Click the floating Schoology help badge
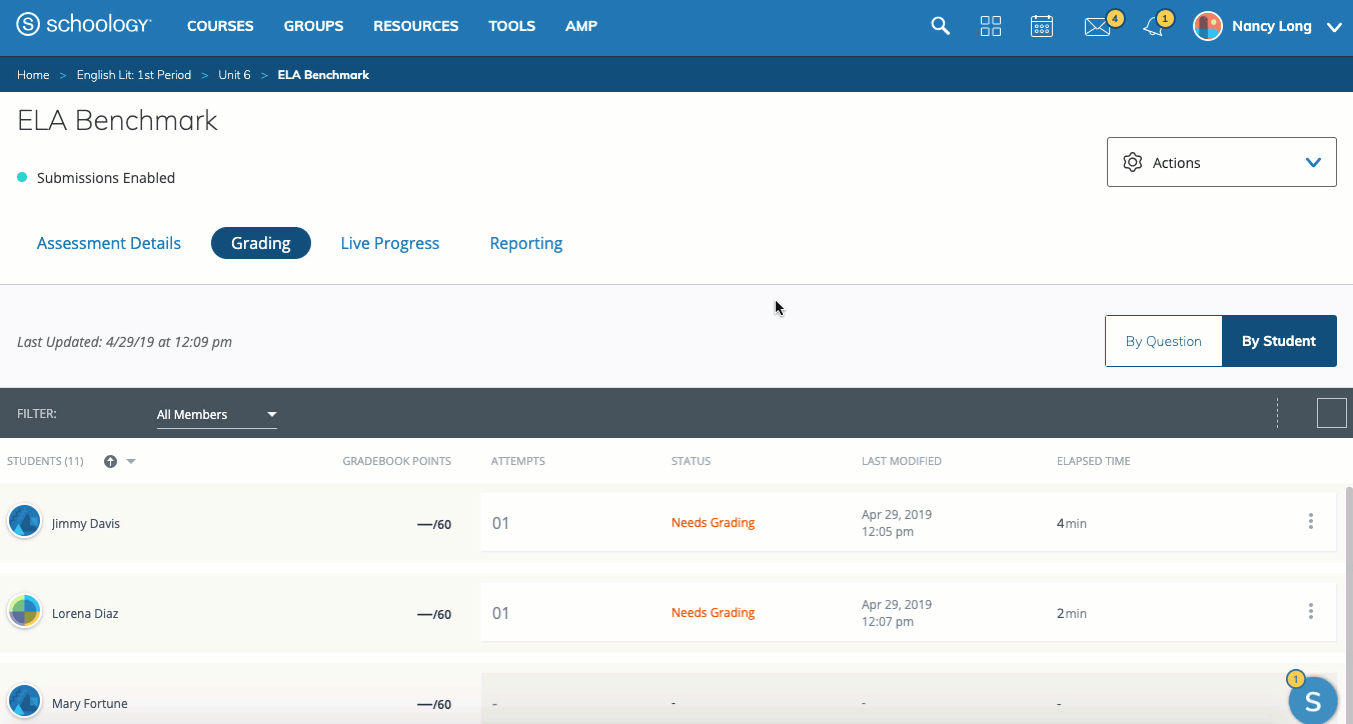The image size is (1353, 724). 1312,698
